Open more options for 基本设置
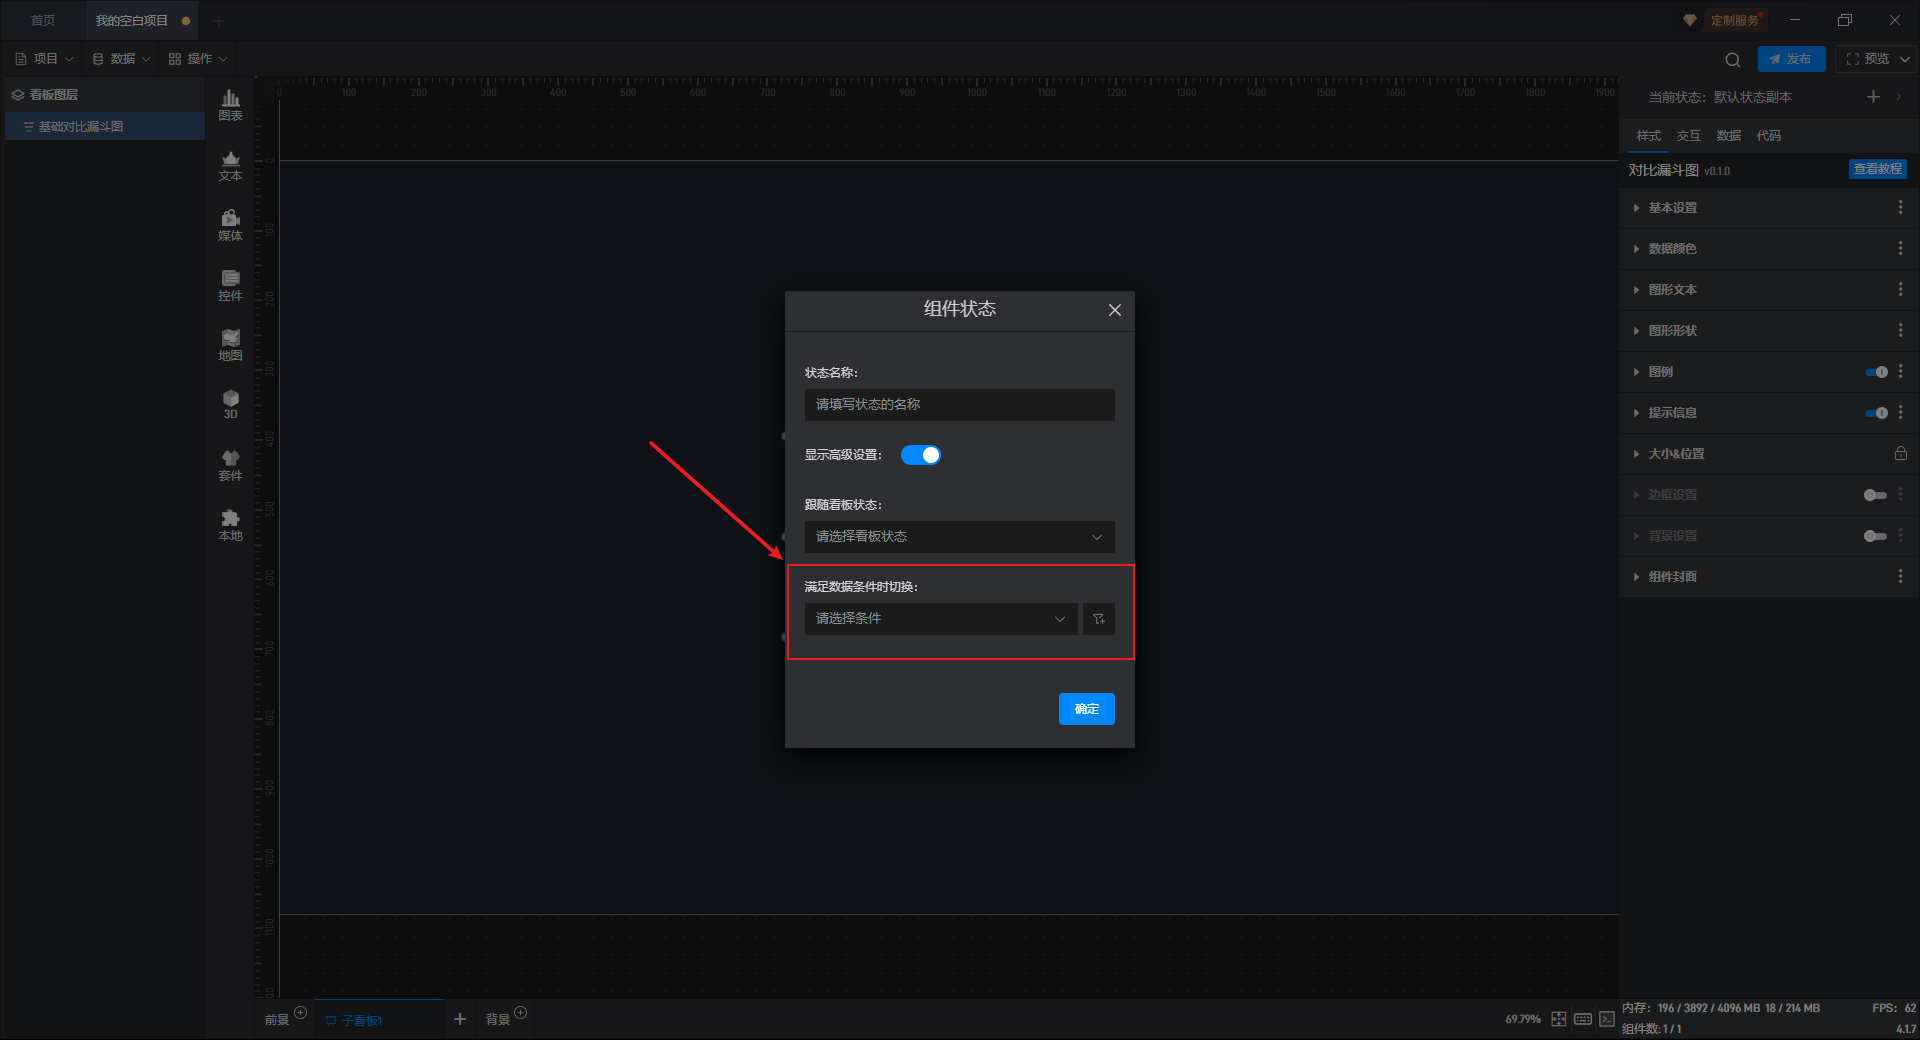 pos(1900,207)
